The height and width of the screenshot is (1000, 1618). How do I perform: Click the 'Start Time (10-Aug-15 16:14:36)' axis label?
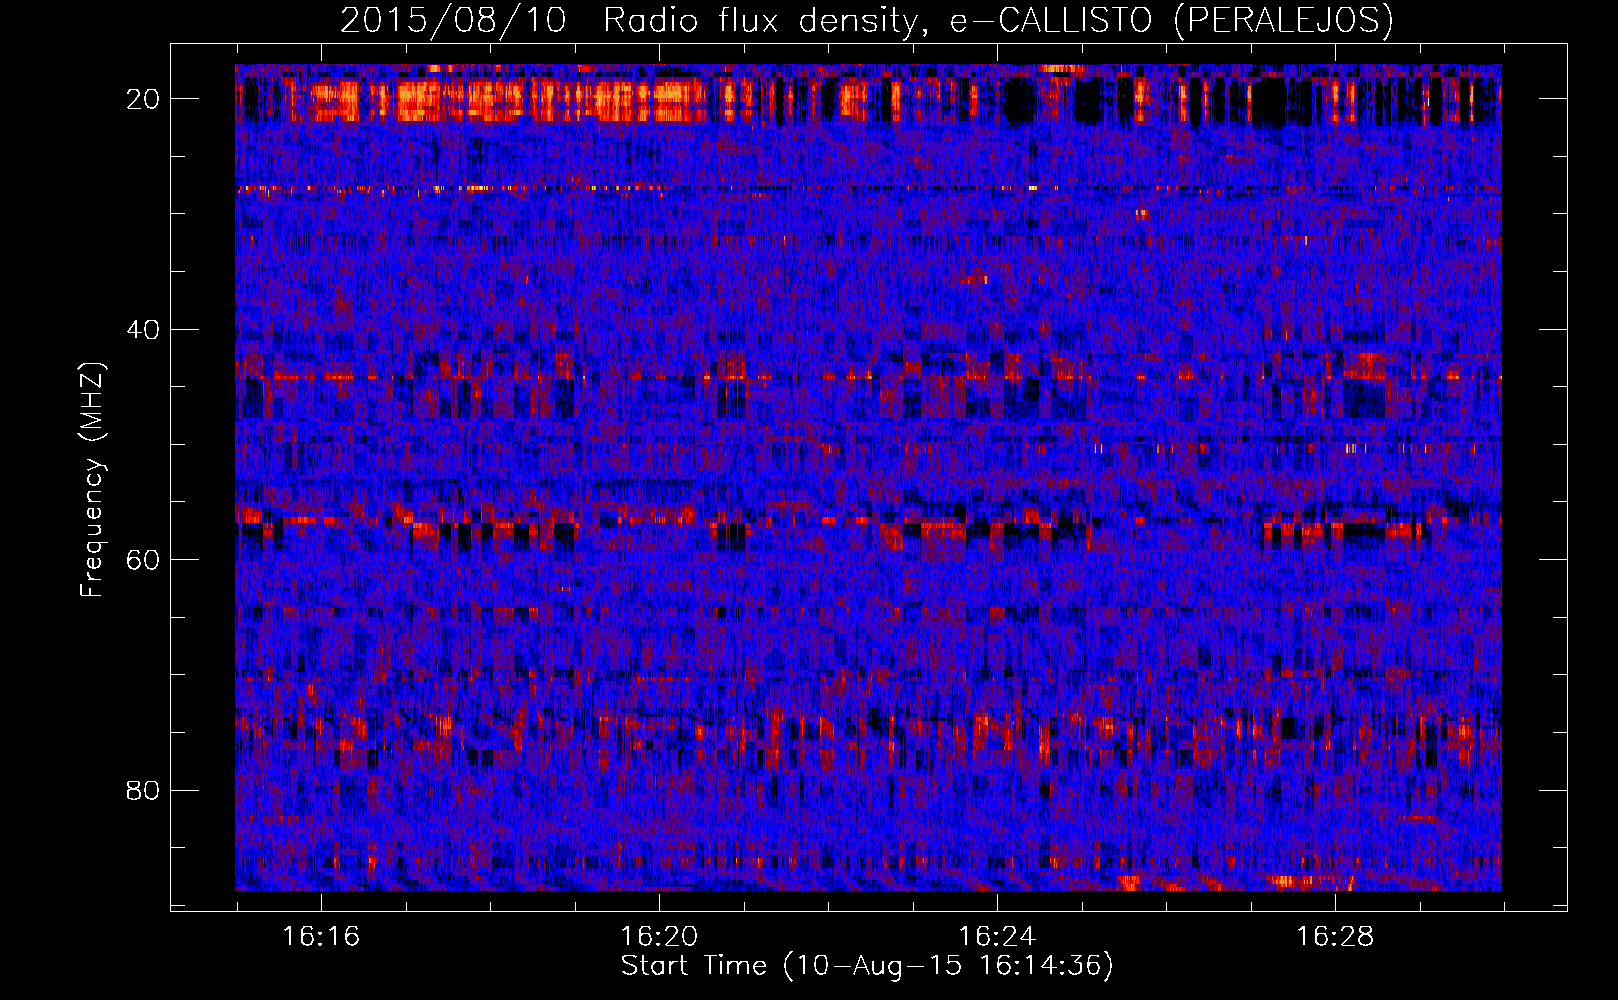pyautogui.click(x=867, y=966)
